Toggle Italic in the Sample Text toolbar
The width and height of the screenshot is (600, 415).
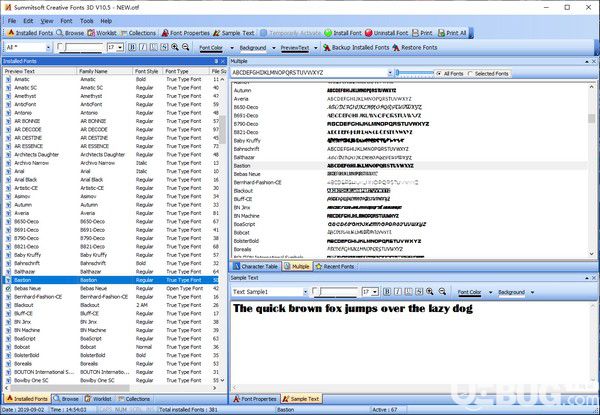coord(398,291)
